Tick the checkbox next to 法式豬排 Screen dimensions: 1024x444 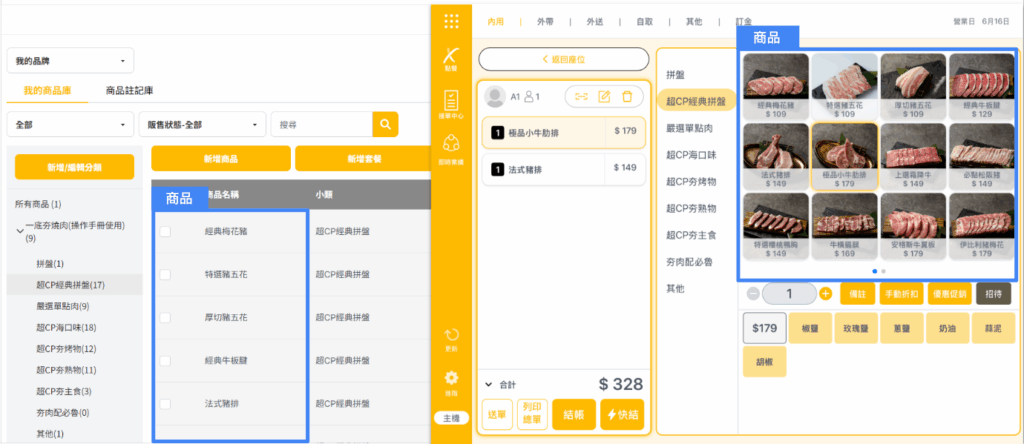[x=165, y=403]
